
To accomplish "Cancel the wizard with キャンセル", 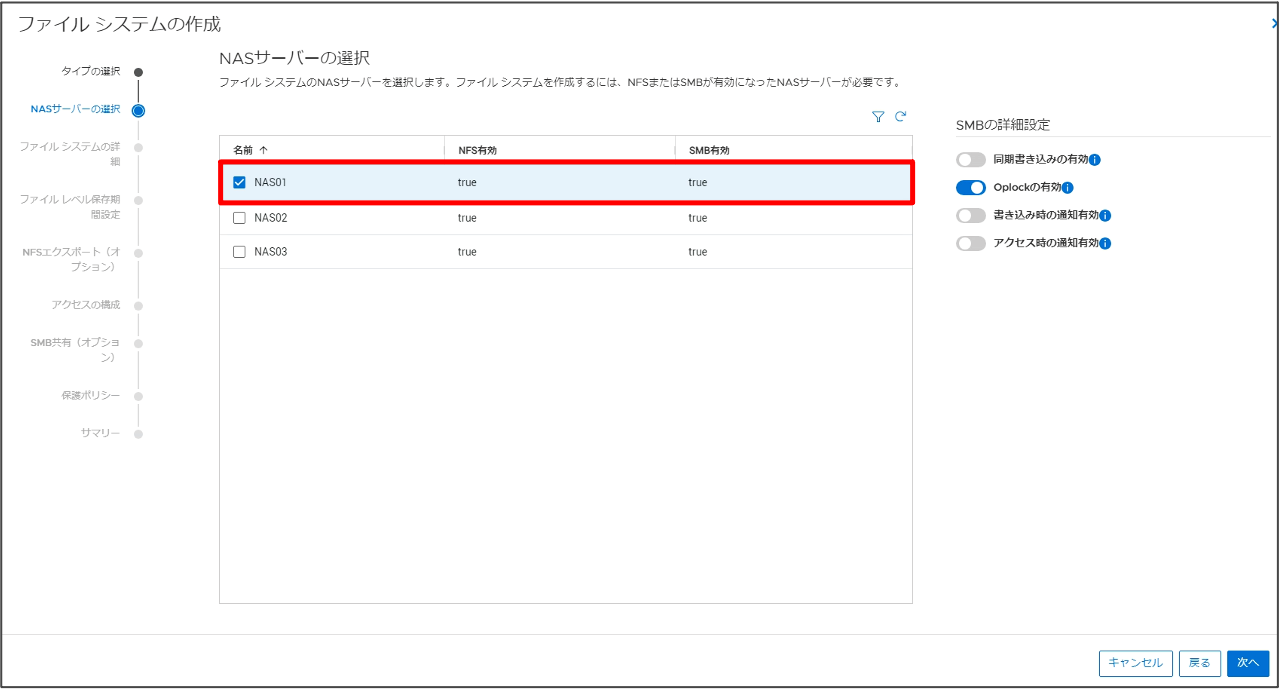I will (1135, 663).
